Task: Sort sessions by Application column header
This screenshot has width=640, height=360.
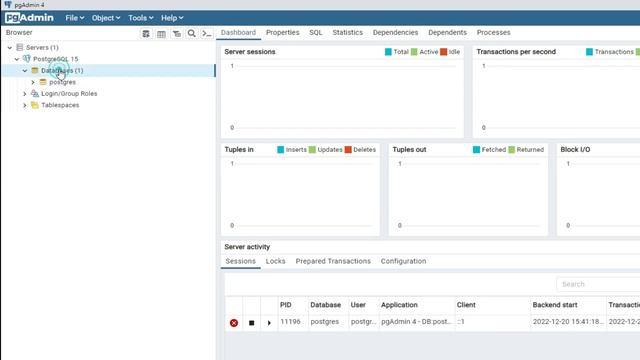Action: [399, 305]
